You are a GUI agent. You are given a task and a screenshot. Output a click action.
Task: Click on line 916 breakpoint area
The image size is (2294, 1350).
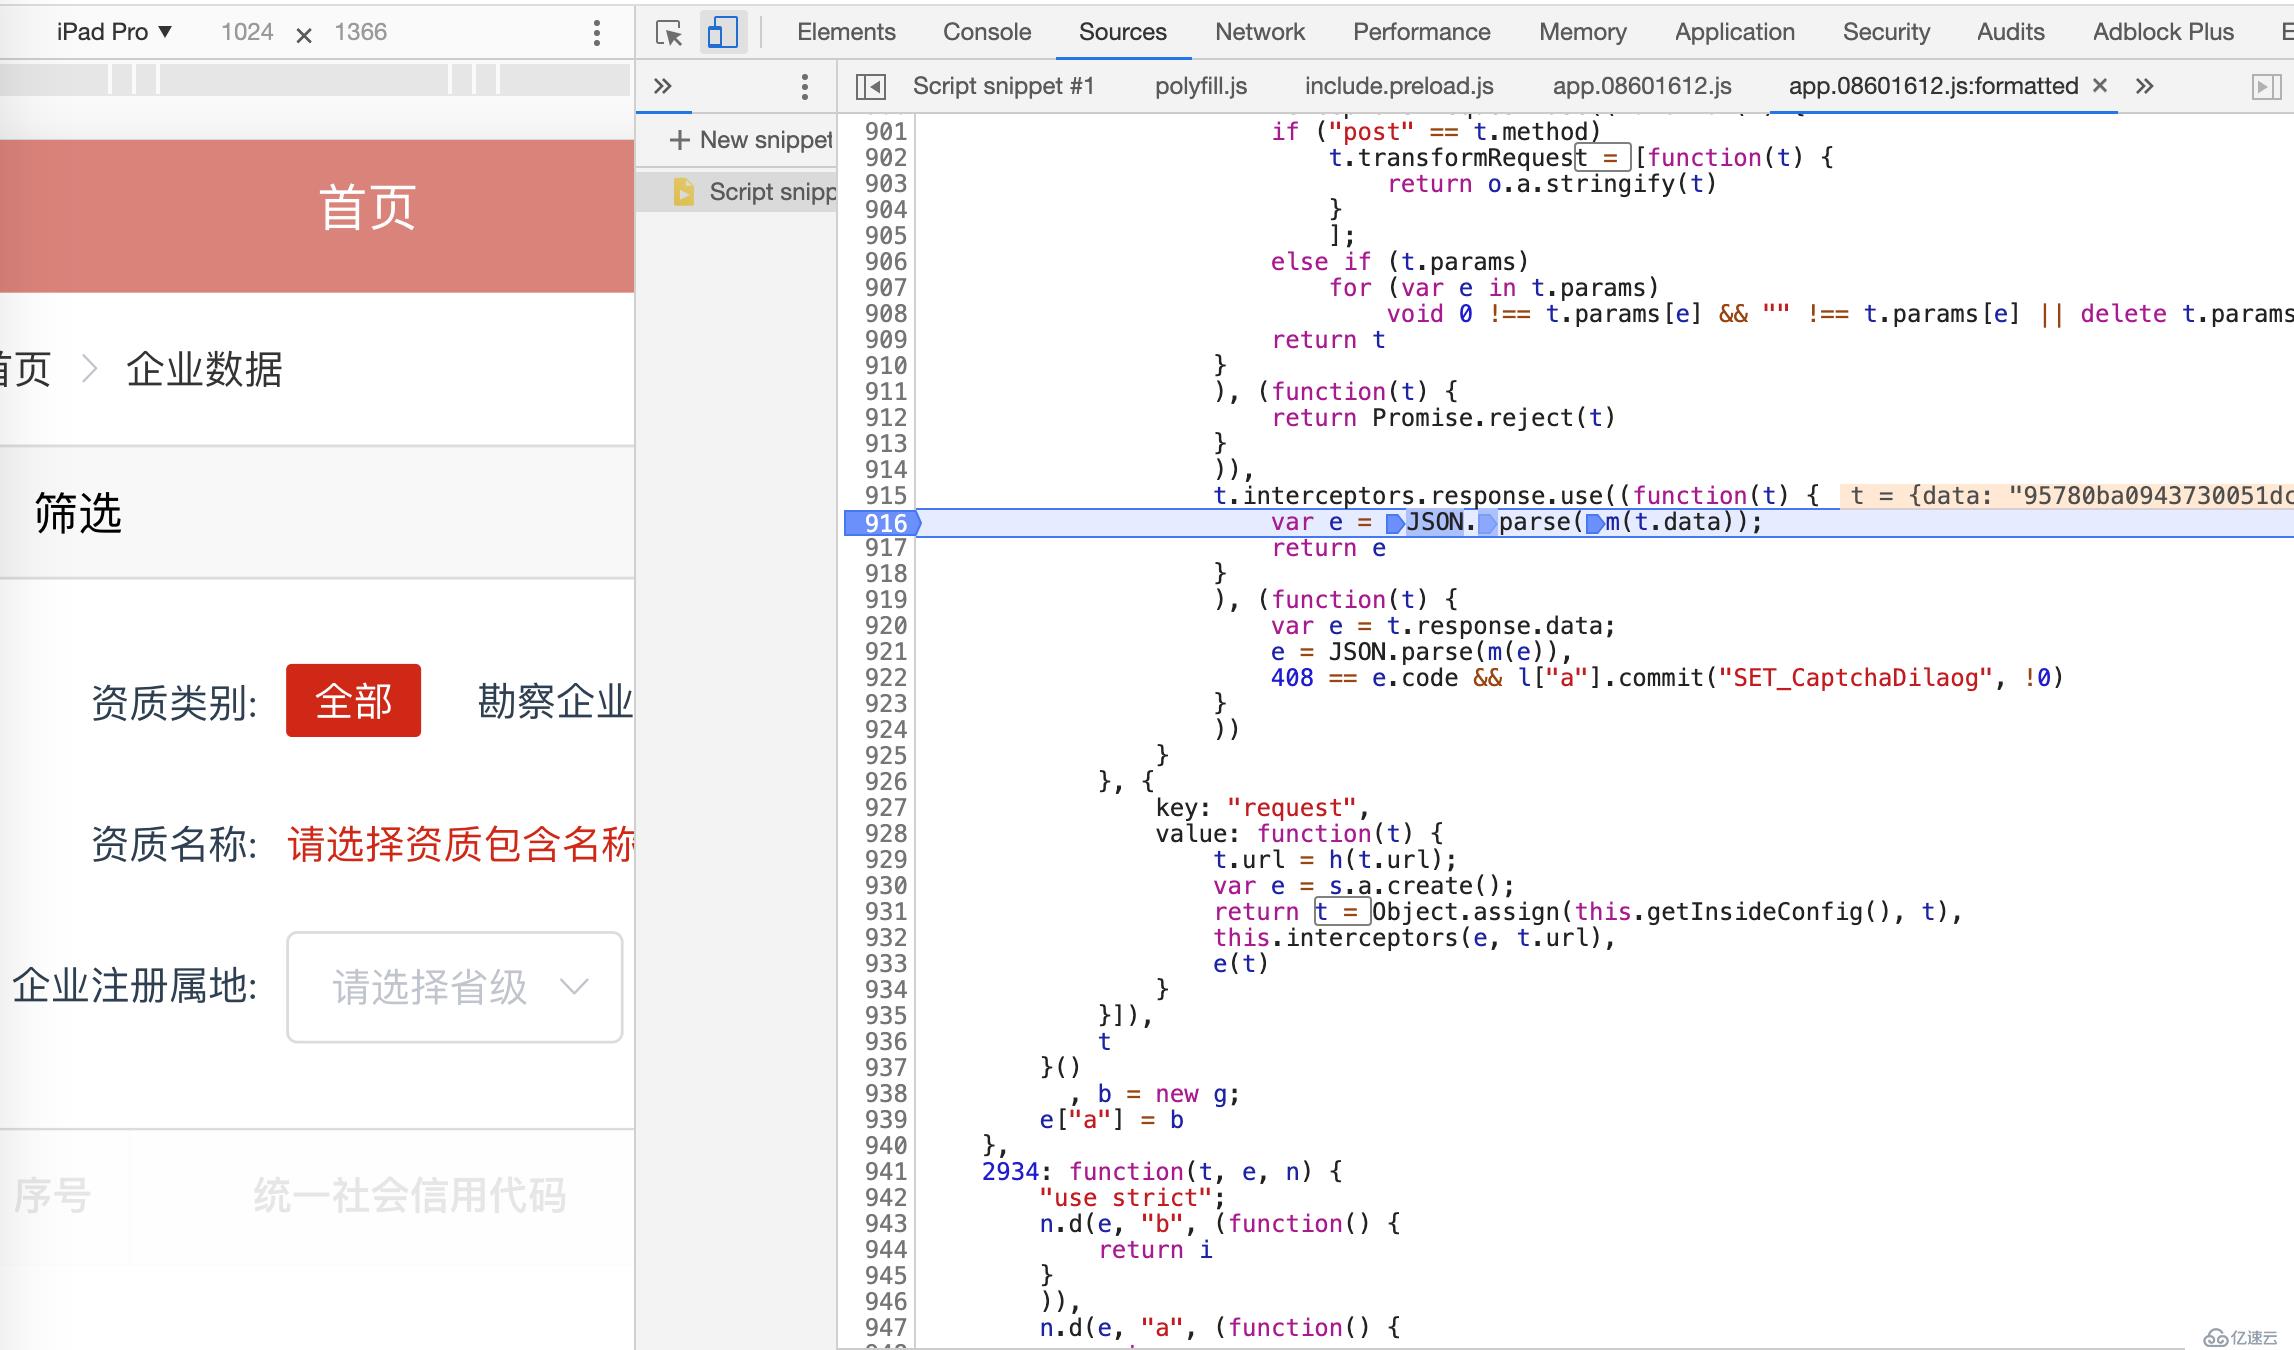(885, 522)
